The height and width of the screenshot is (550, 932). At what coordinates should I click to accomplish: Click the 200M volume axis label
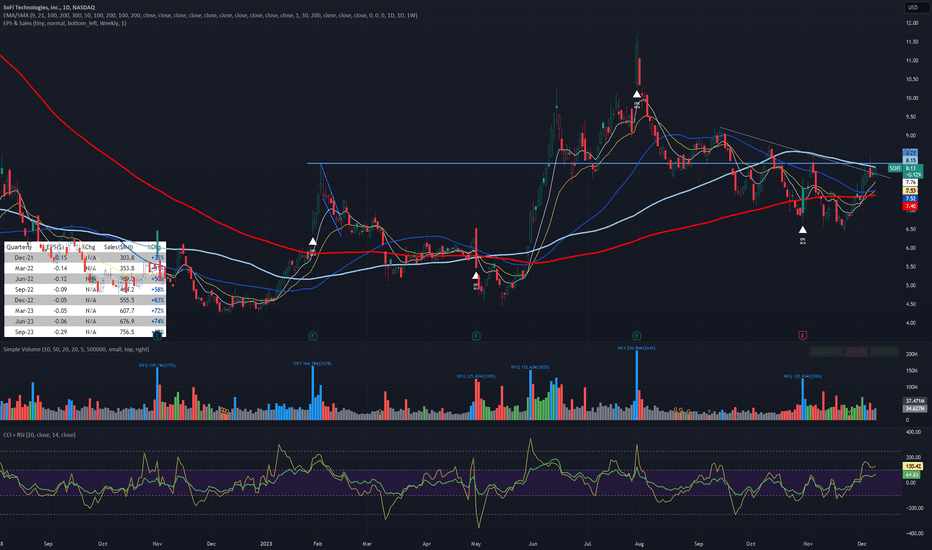912,354
